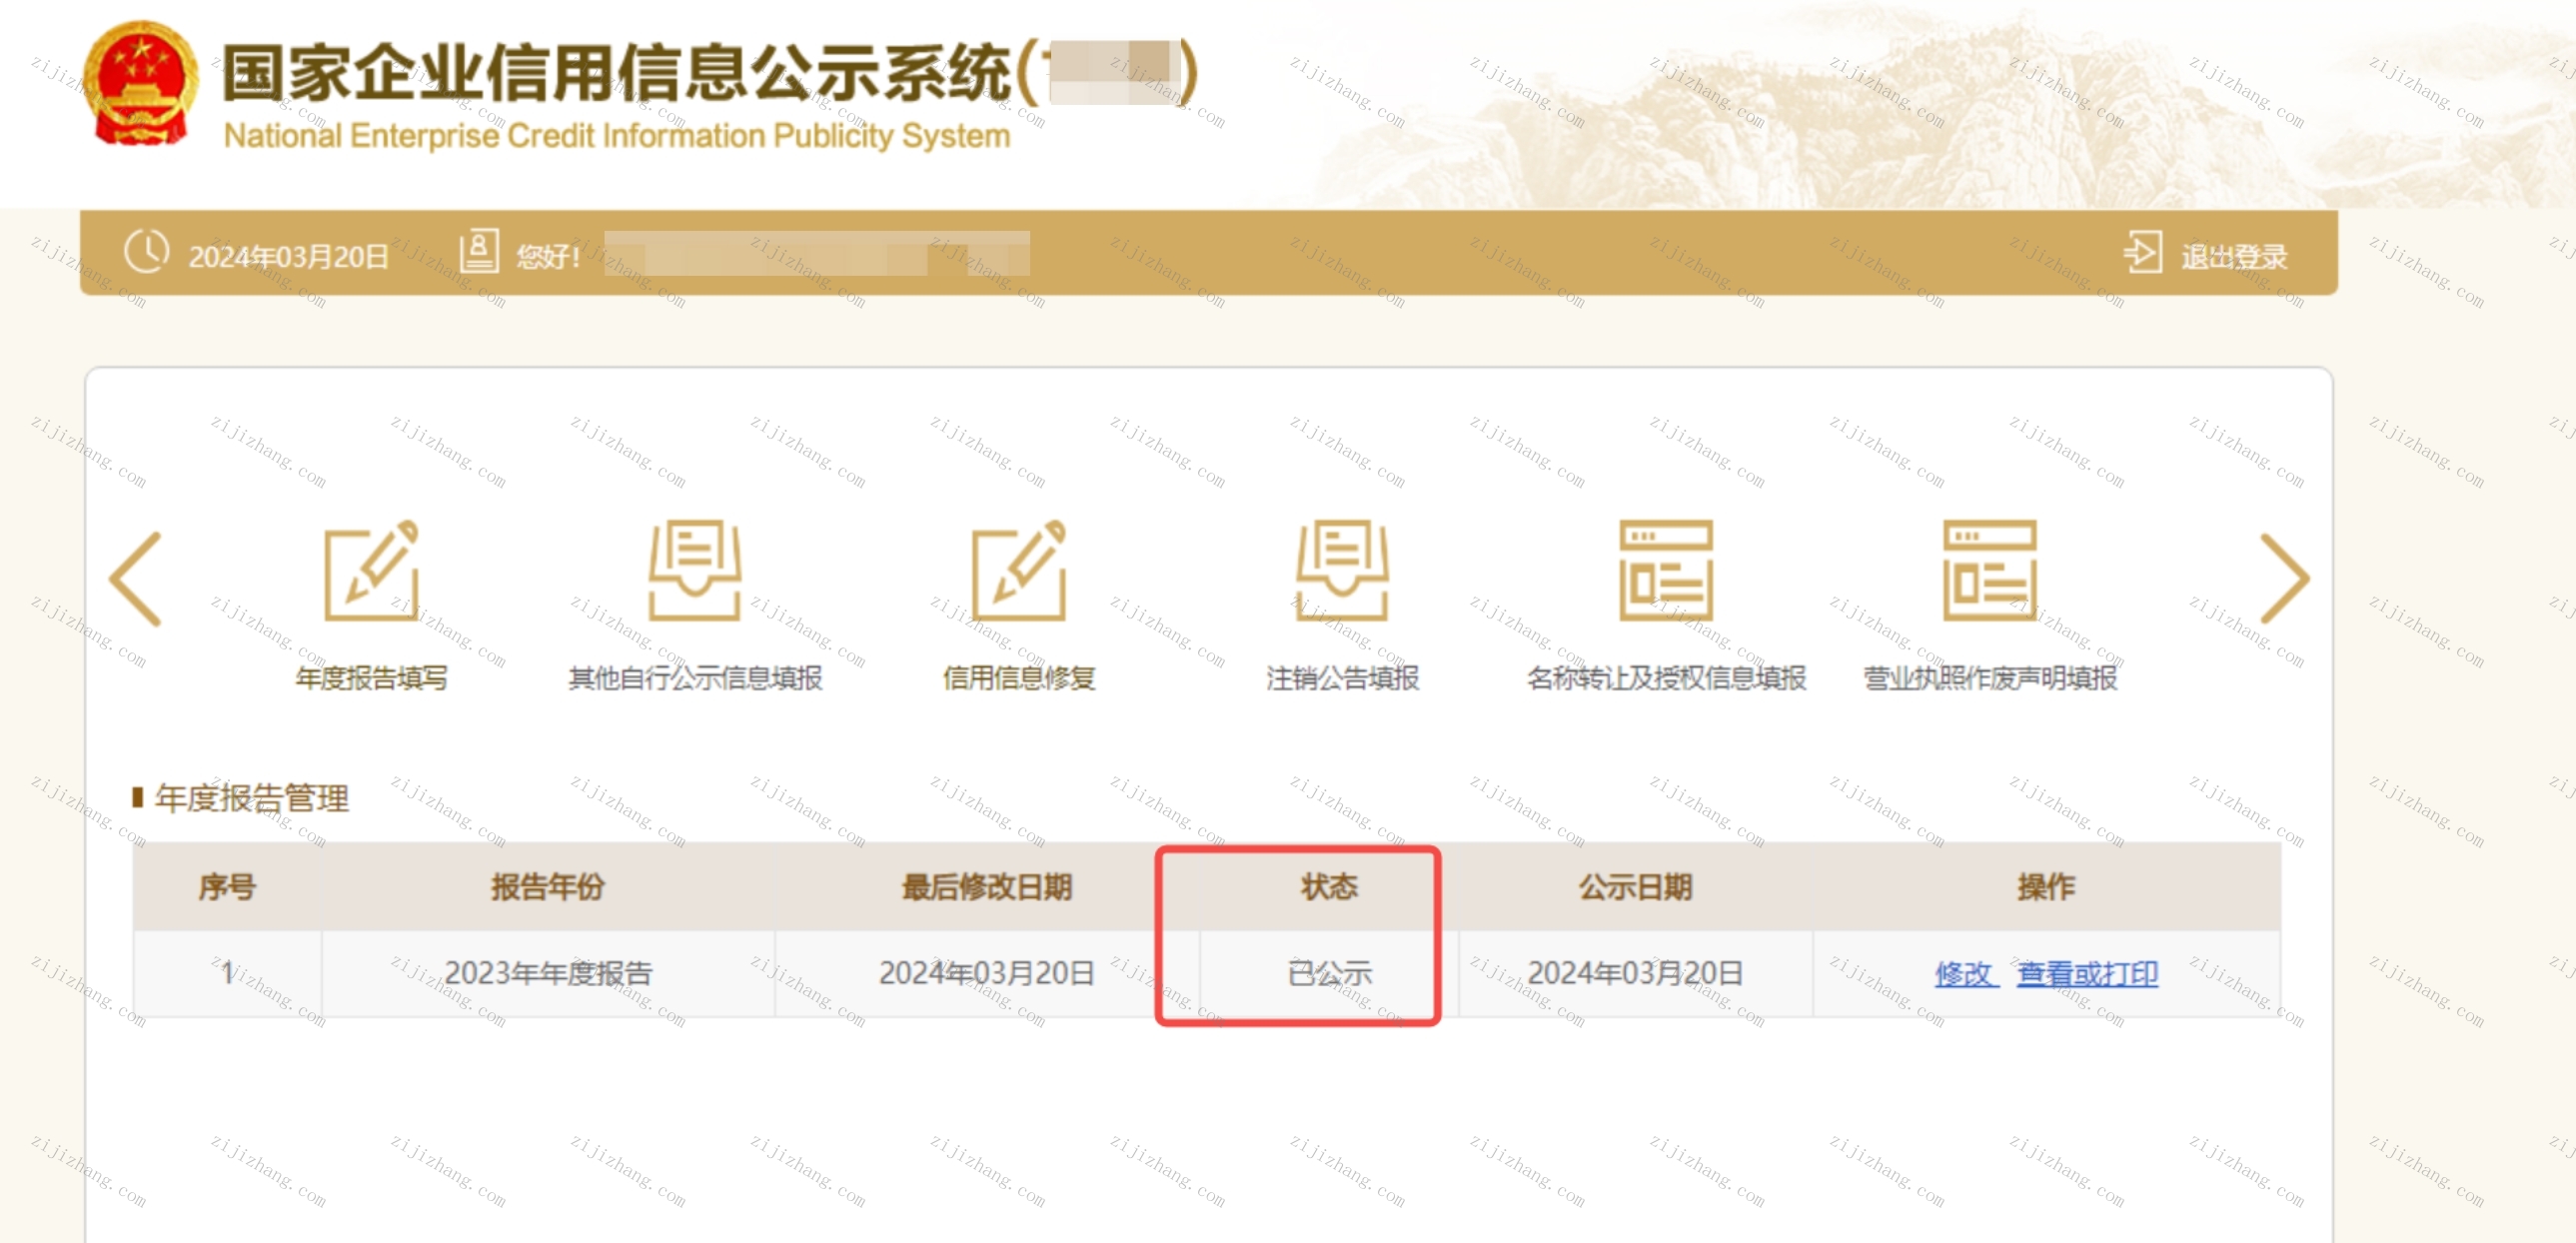Select the 其他自行公示信息填报 label
This screenshot has width=2576, height=1243.
pos(695,678)
